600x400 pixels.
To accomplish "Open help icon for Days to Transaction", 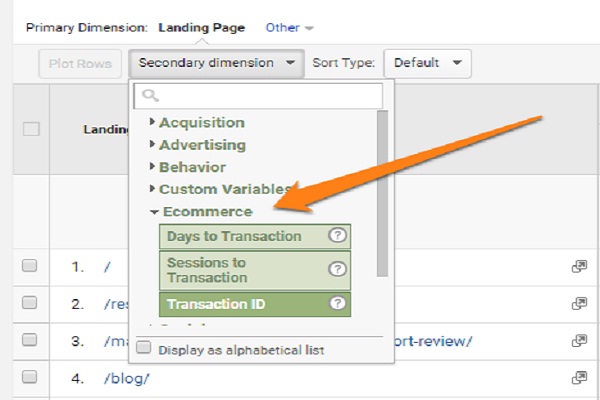I will (x=337, y=235).
